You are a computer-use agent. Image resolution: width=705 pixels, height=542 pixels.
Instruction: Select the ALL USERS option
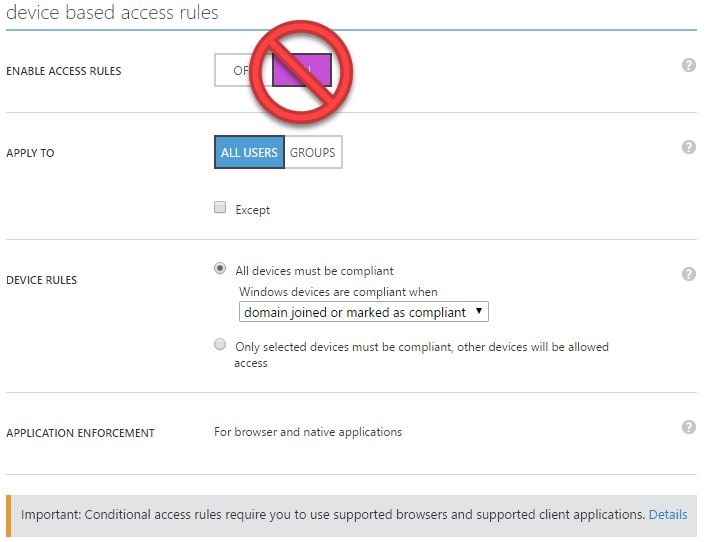pyautogui.click(x=249, y=153)
